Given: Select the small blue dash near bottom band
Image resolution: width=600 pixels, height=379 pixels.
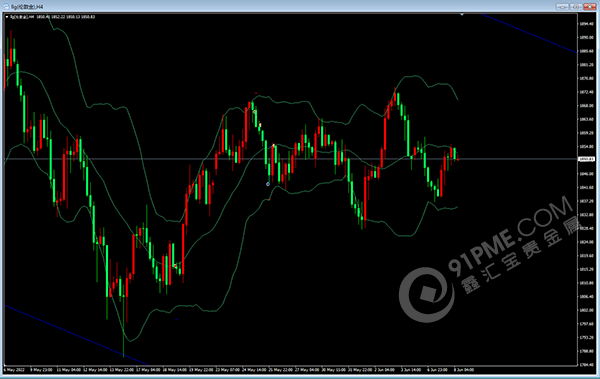Looking at the screenshot, I should point(176,319).
